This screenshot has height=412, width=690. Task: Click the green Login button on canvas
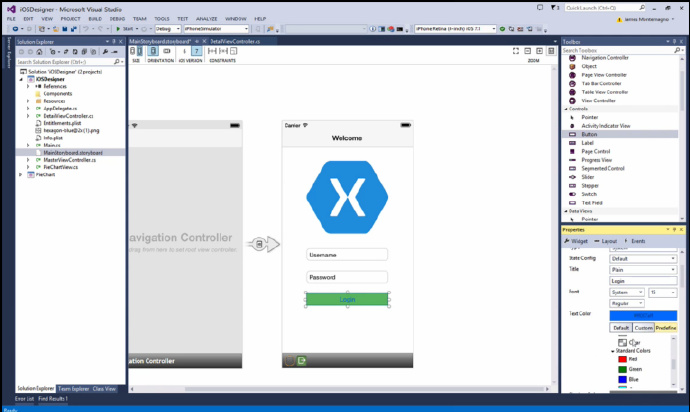(x=347, y=299)
